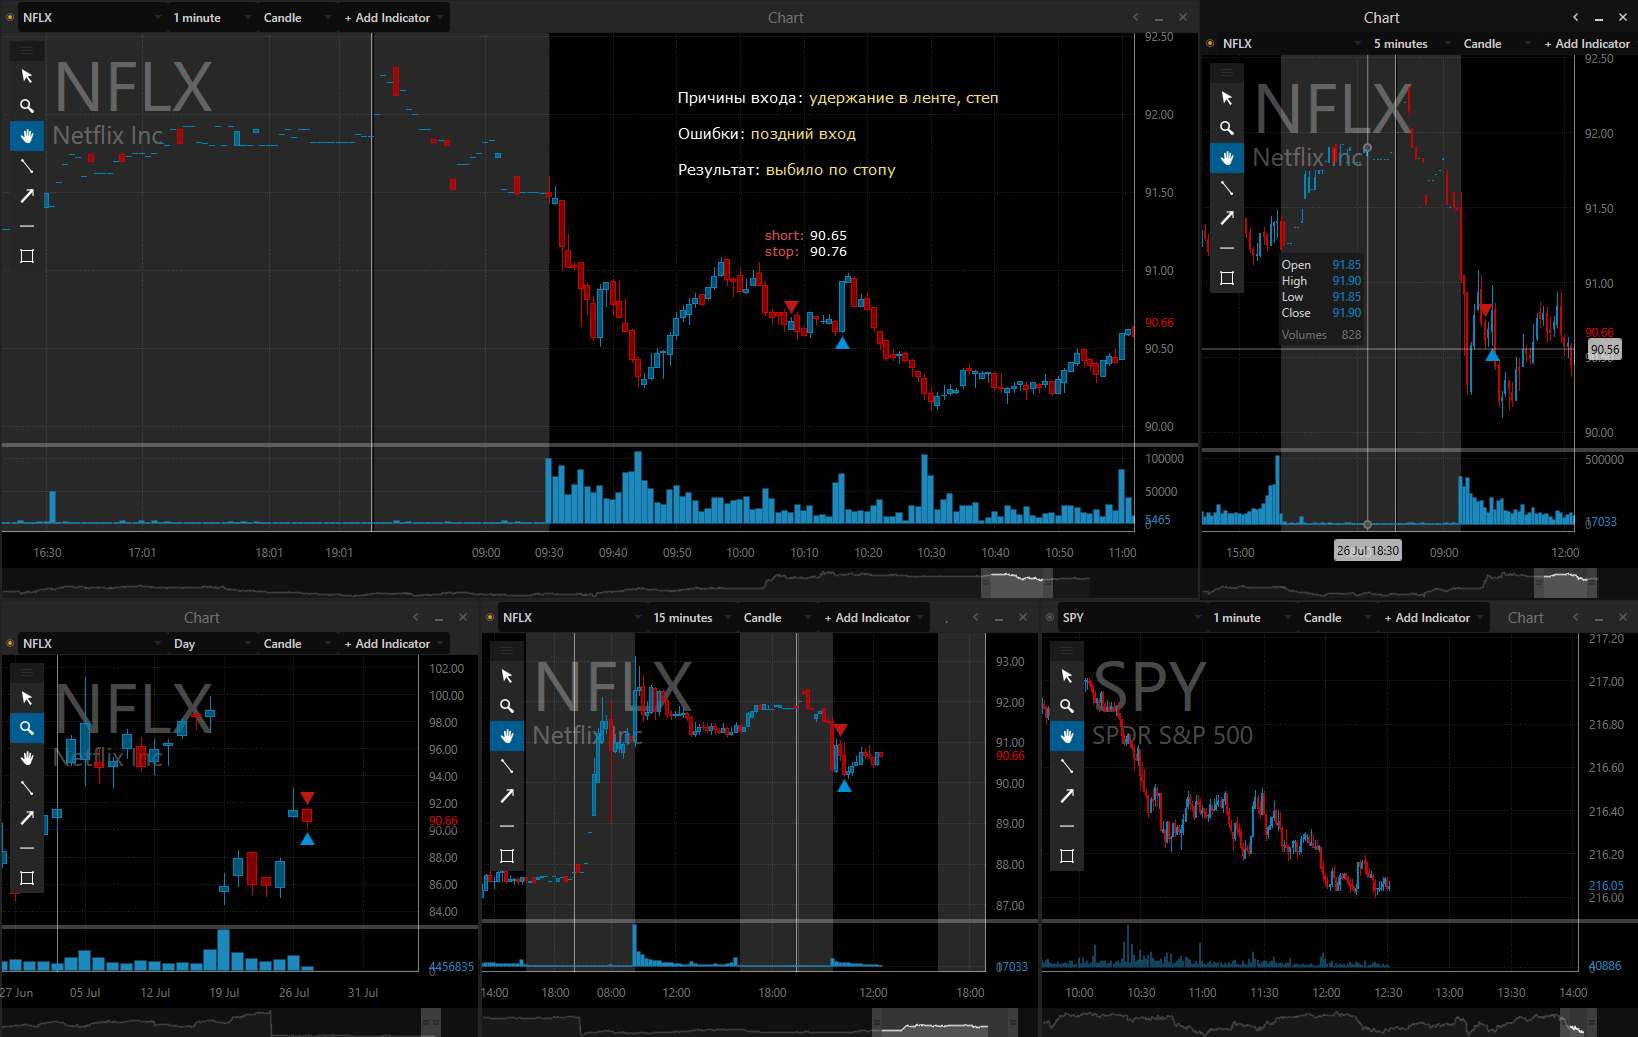
Task: Open the 1 minute timeframe dropdown for NFLX
Action: point(212,18)
